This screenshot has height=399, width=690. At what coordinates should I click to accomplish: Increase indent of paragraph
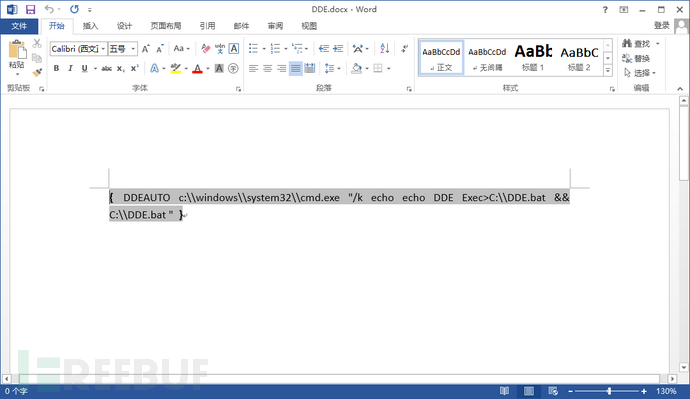tap(338, 48)
